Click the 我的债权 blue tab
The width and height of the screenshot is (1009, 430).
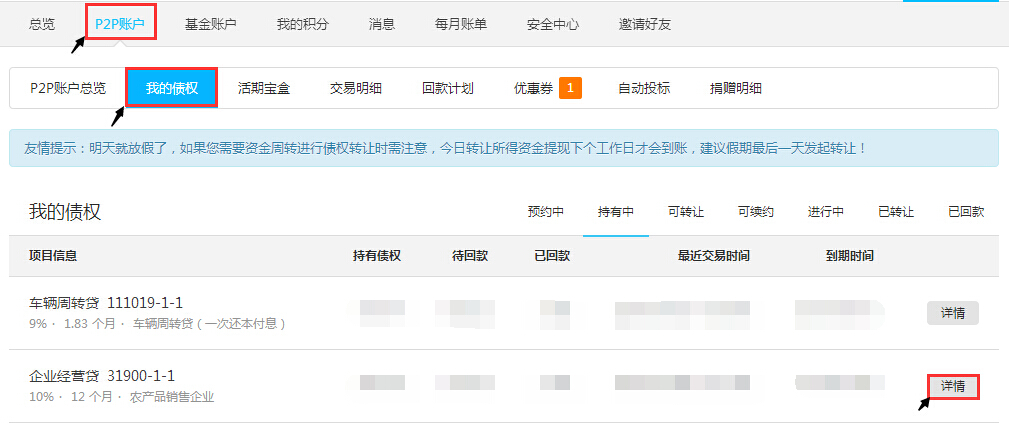tap(171, 88)
